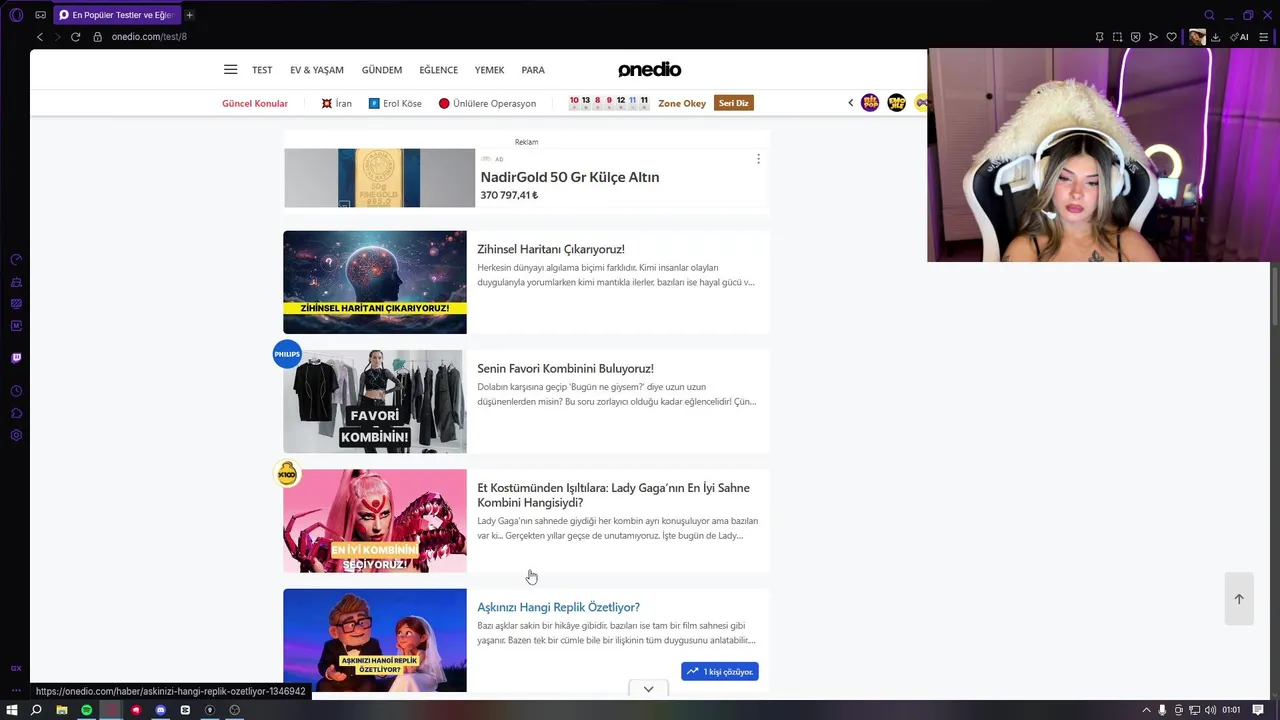Click the previous arrow in games carousel

(851, 103)
